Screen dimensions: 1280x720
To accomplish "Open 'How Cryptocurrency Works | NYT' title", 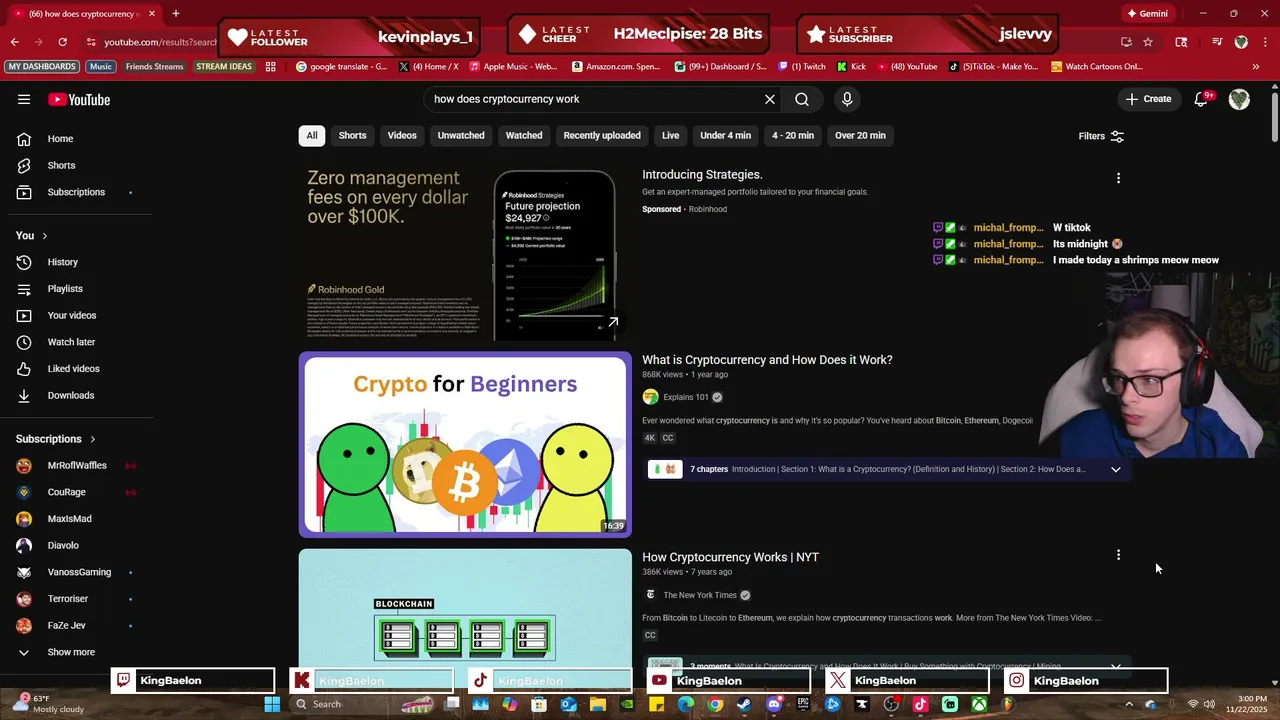I will (x=730, y=557).
